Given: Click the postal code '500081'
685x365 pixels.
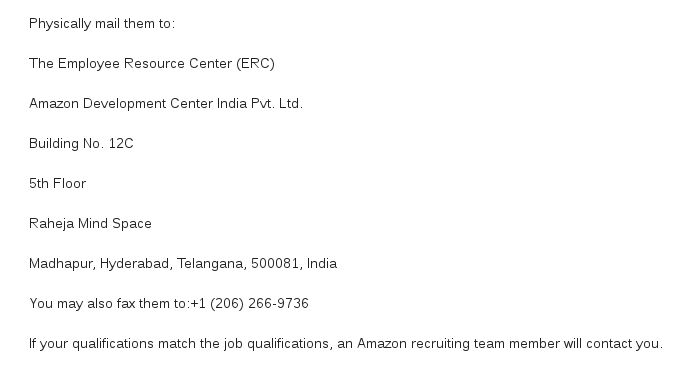Looking at the screenshot, I should (x=275, y=264).
